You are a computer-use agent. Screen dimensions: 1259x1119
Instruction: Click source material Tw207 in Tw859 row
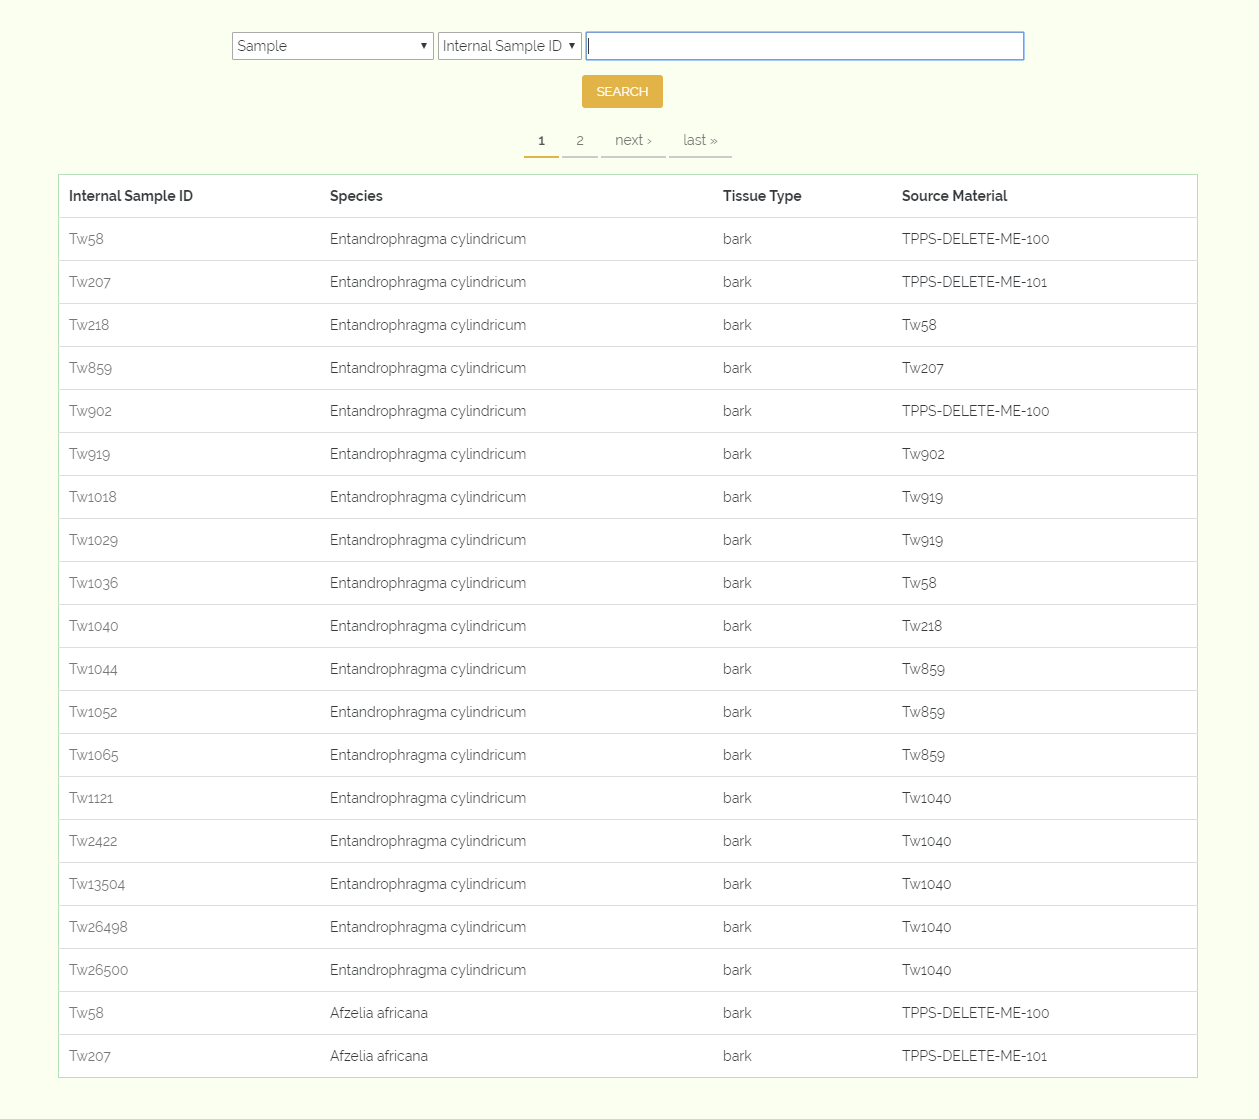(923, 368)
